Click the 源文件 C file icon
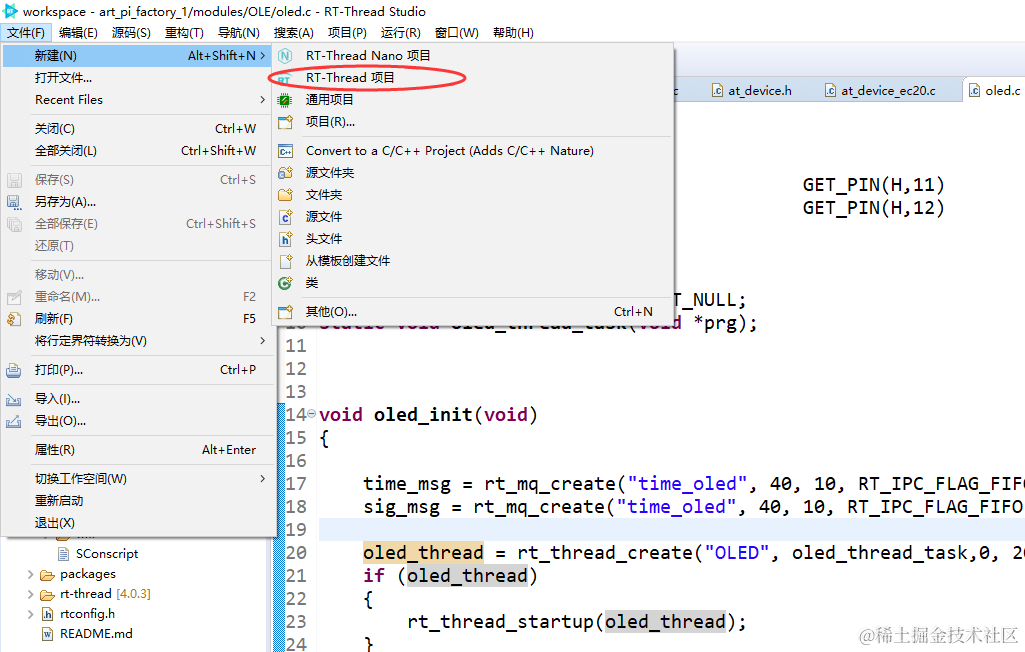This screenshot has width=1025, height=652. pyautogui.click(x=285, y=217)
